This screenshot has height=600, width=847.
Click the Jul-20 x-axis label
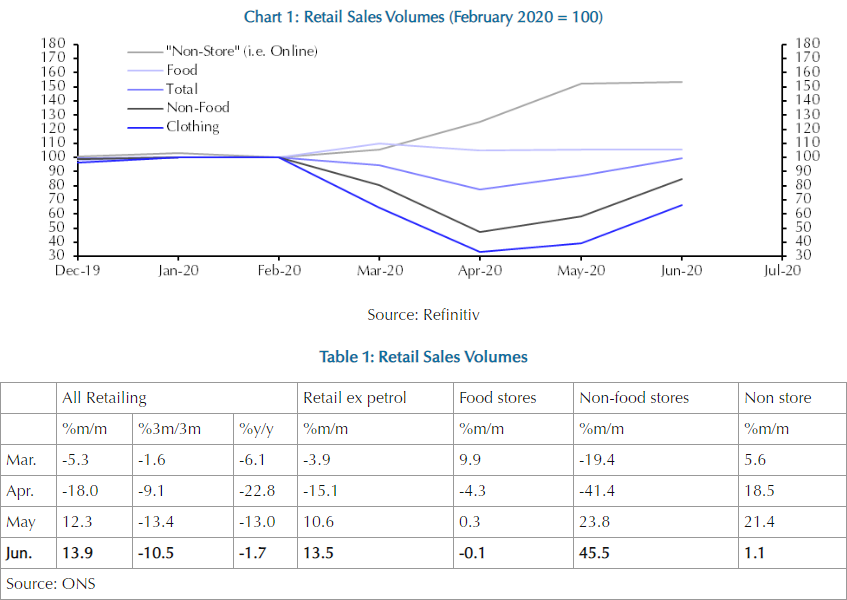click(x=780, y=270)
